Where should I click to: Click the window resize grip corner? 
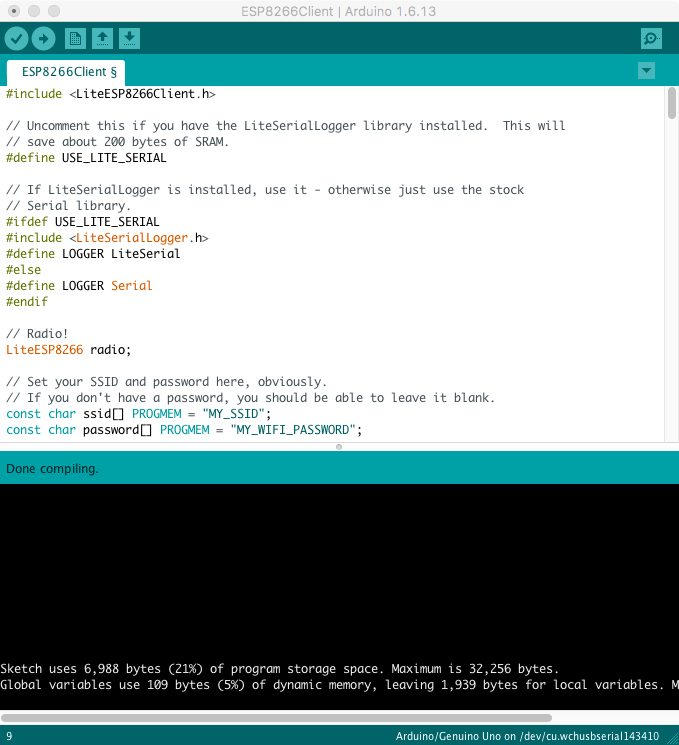pyautogui.click(x=673, y=739)
